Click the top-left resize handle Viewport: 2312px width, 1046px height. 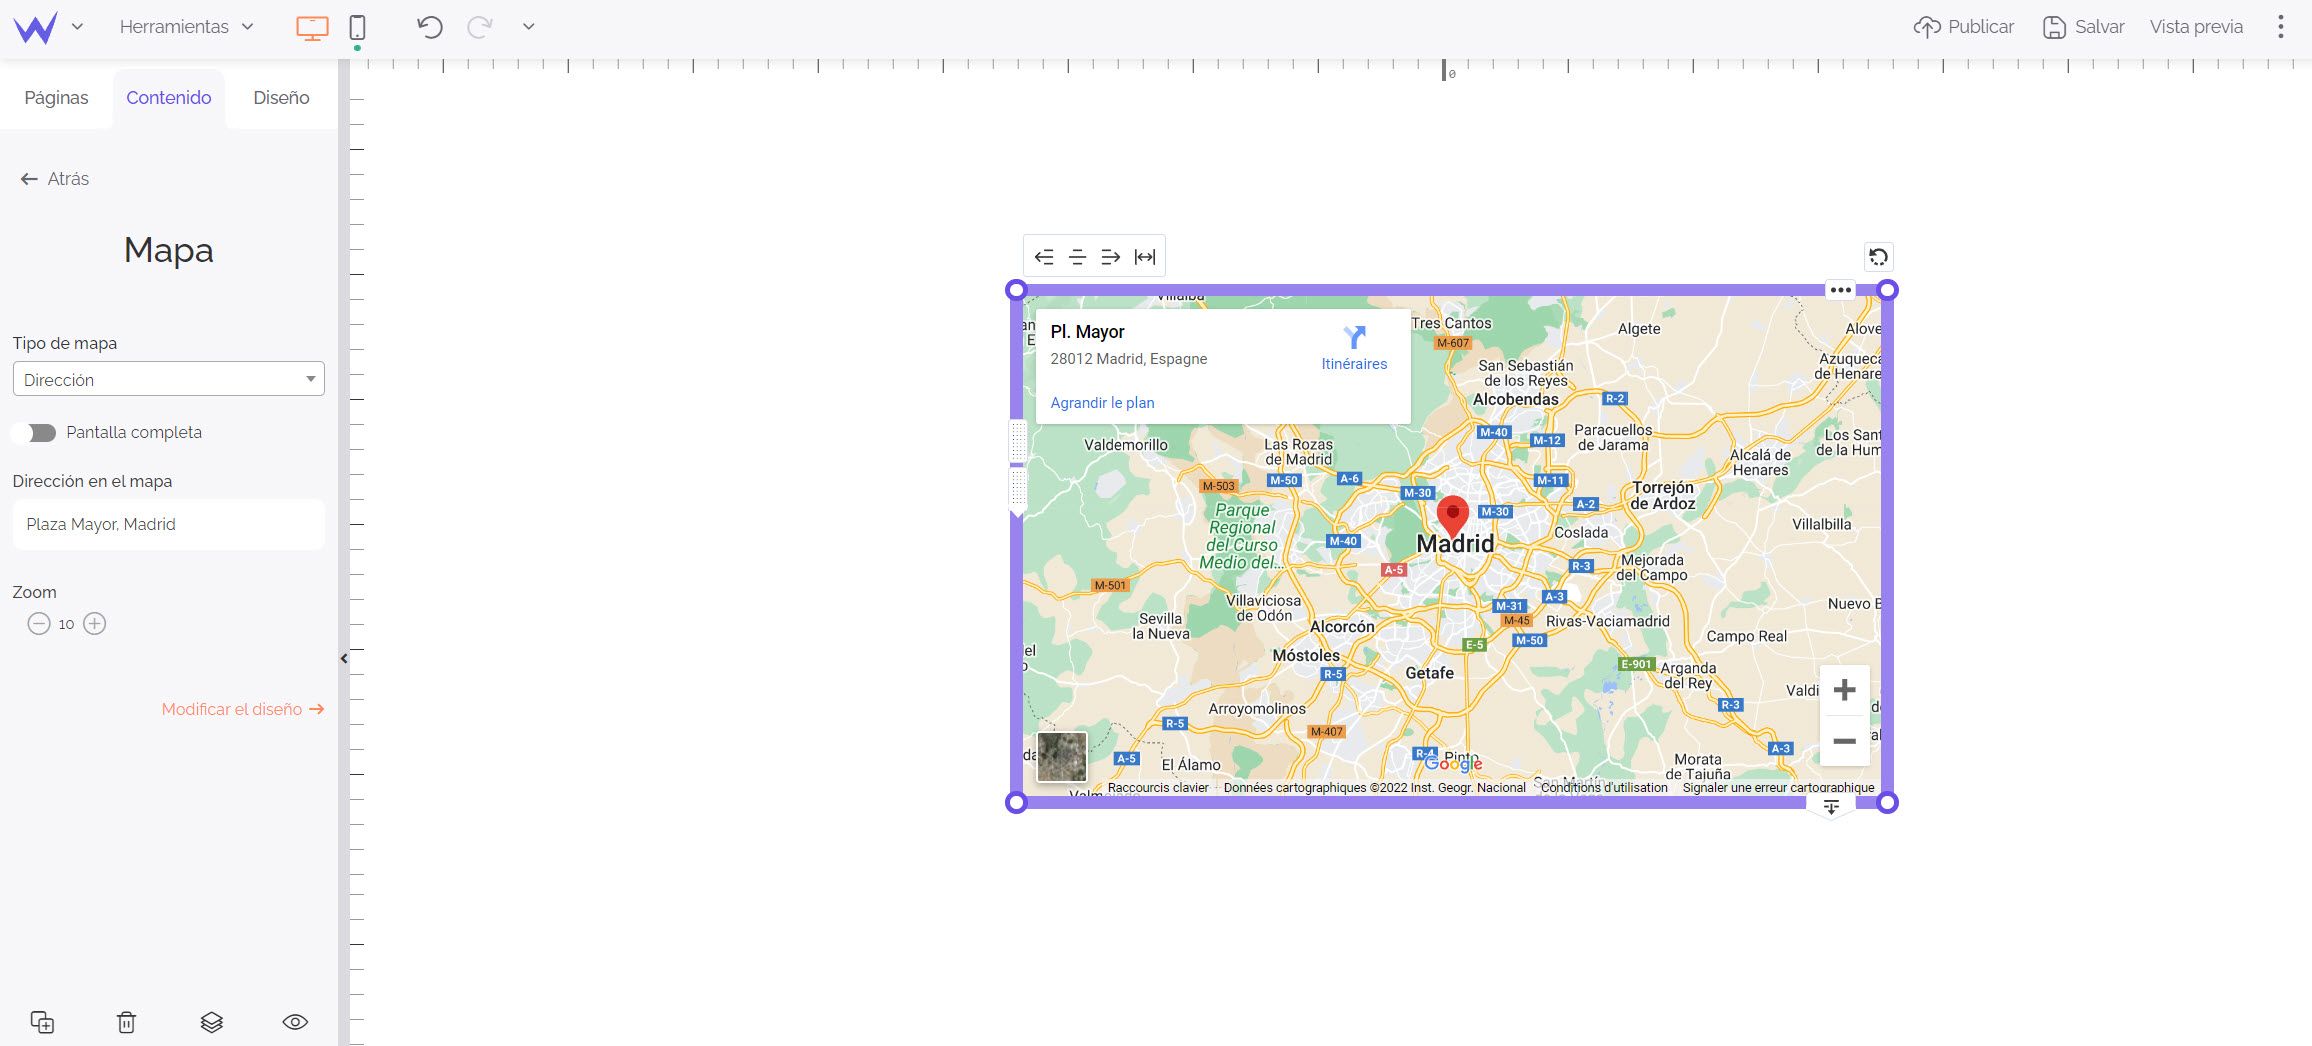point(1016,290)
